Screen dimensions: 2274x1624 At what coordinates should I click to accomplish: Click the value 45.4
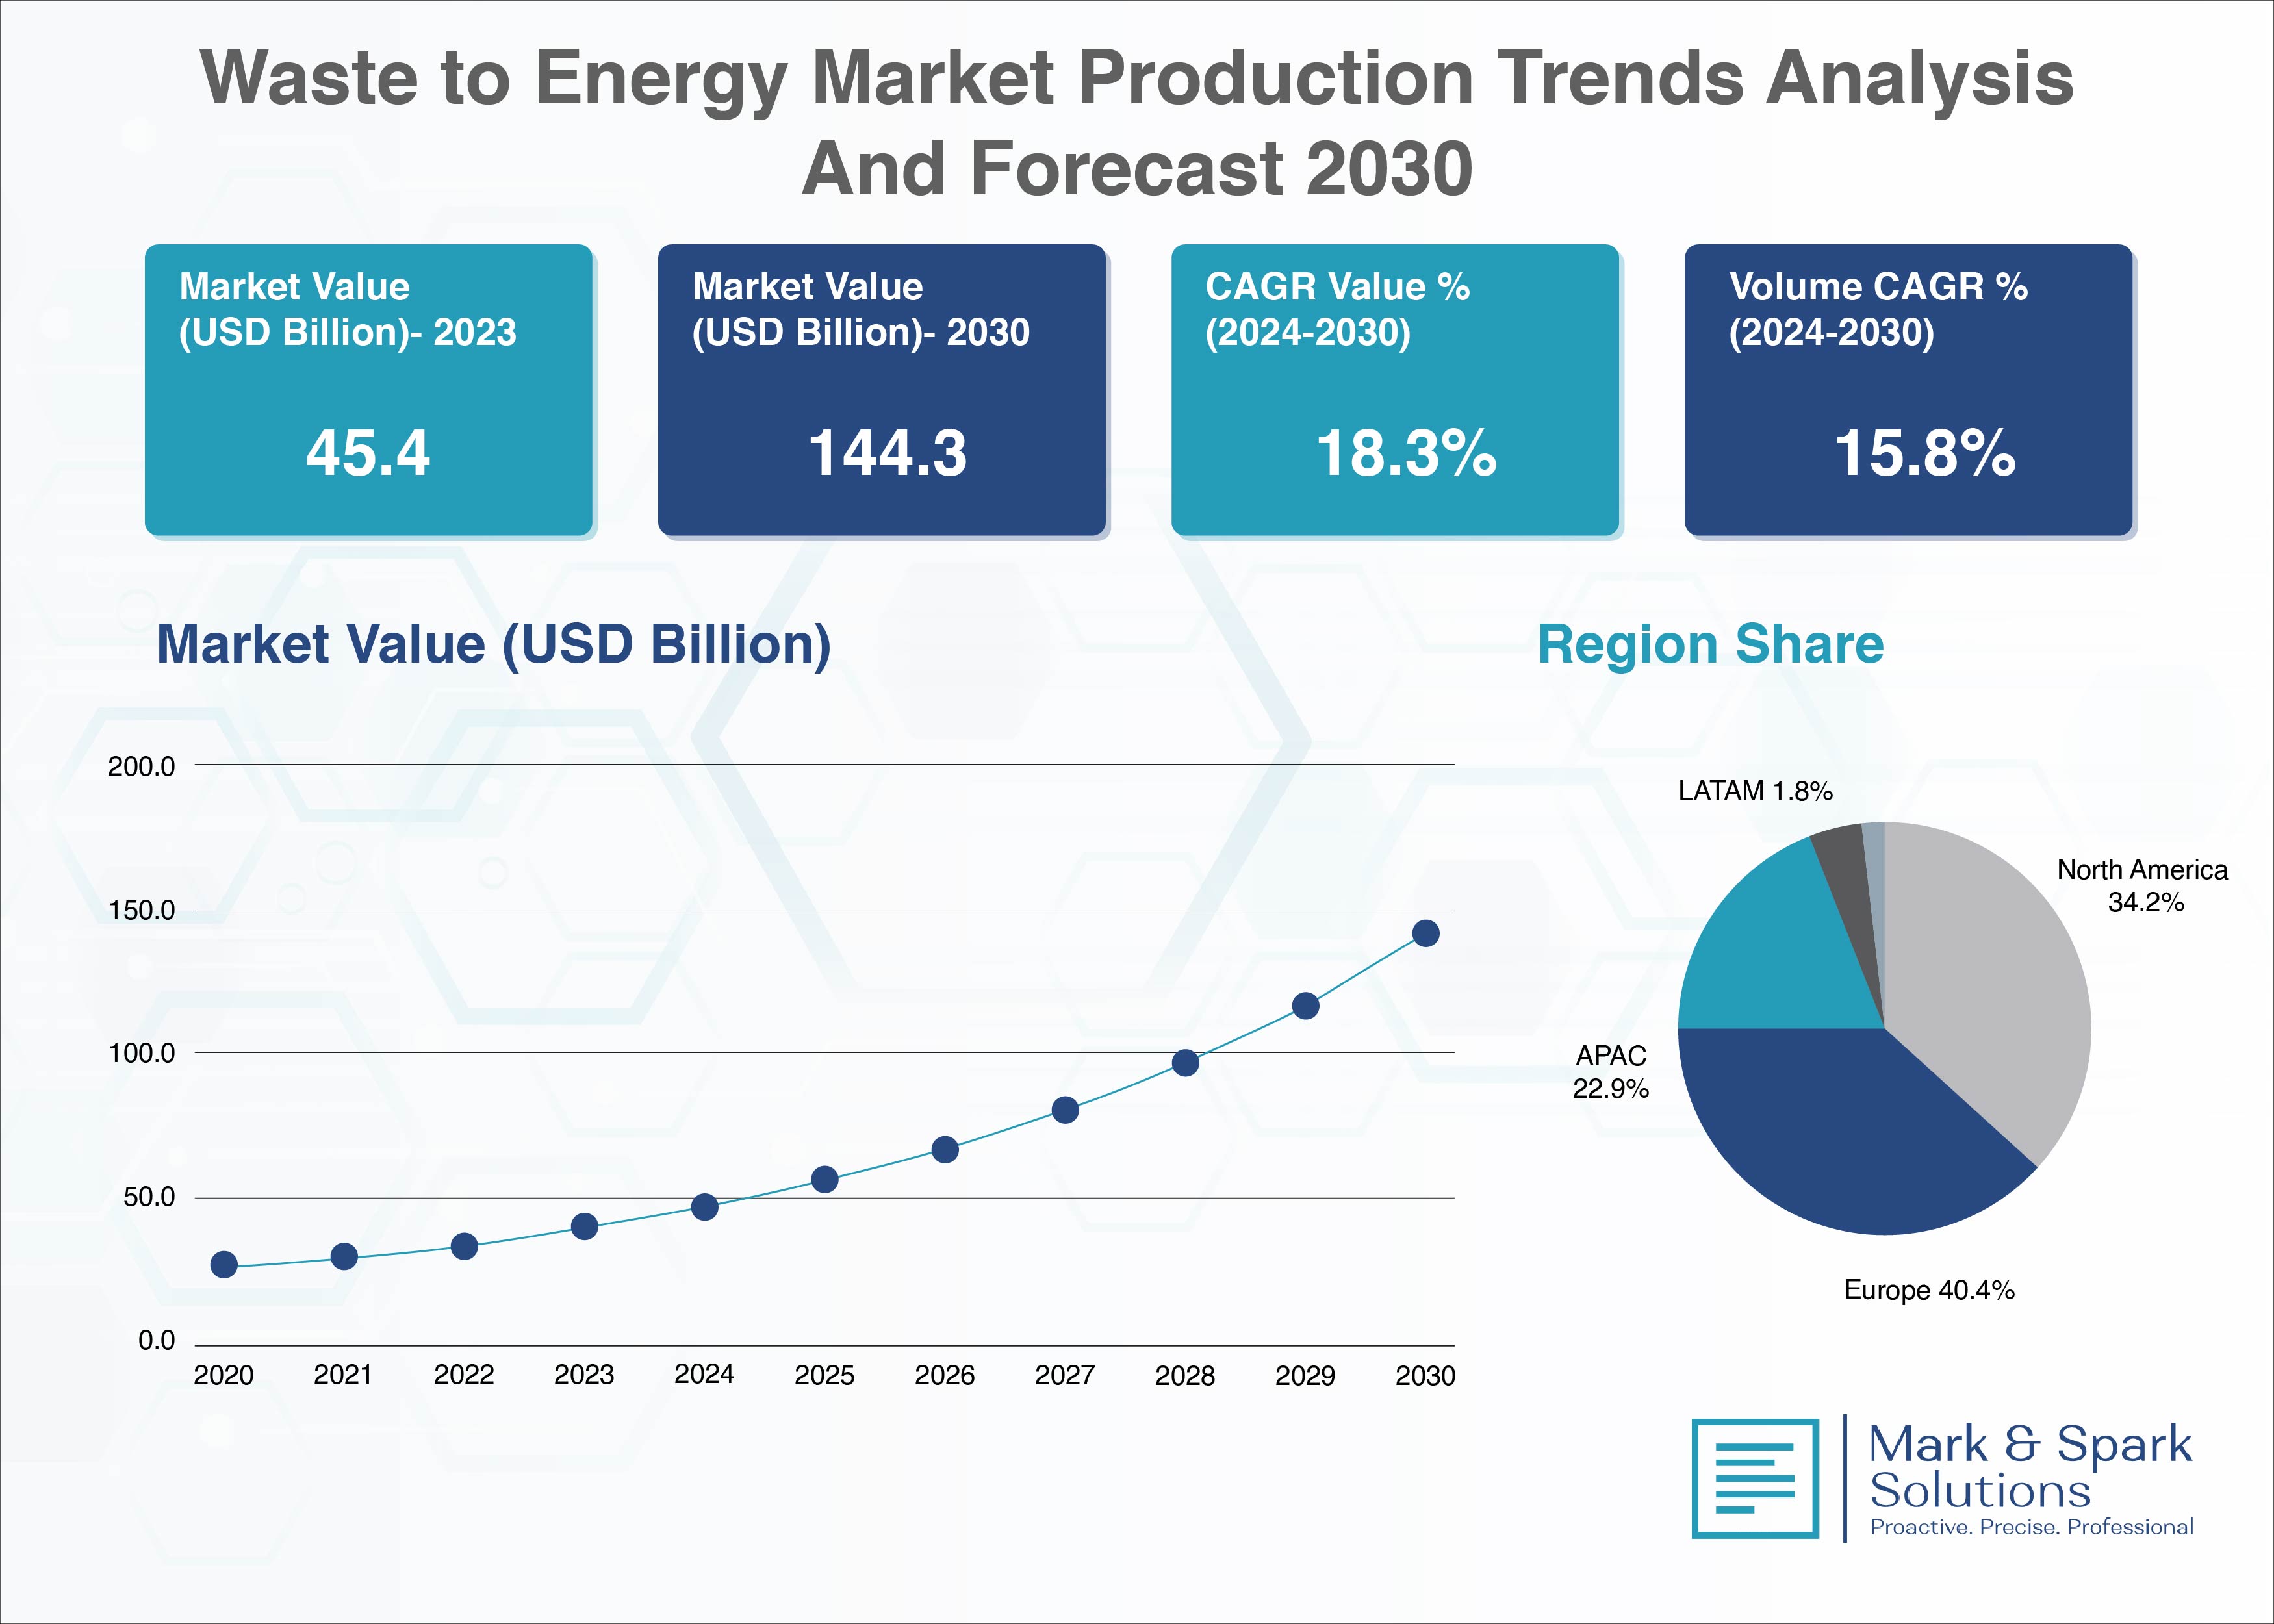point(368,453)
